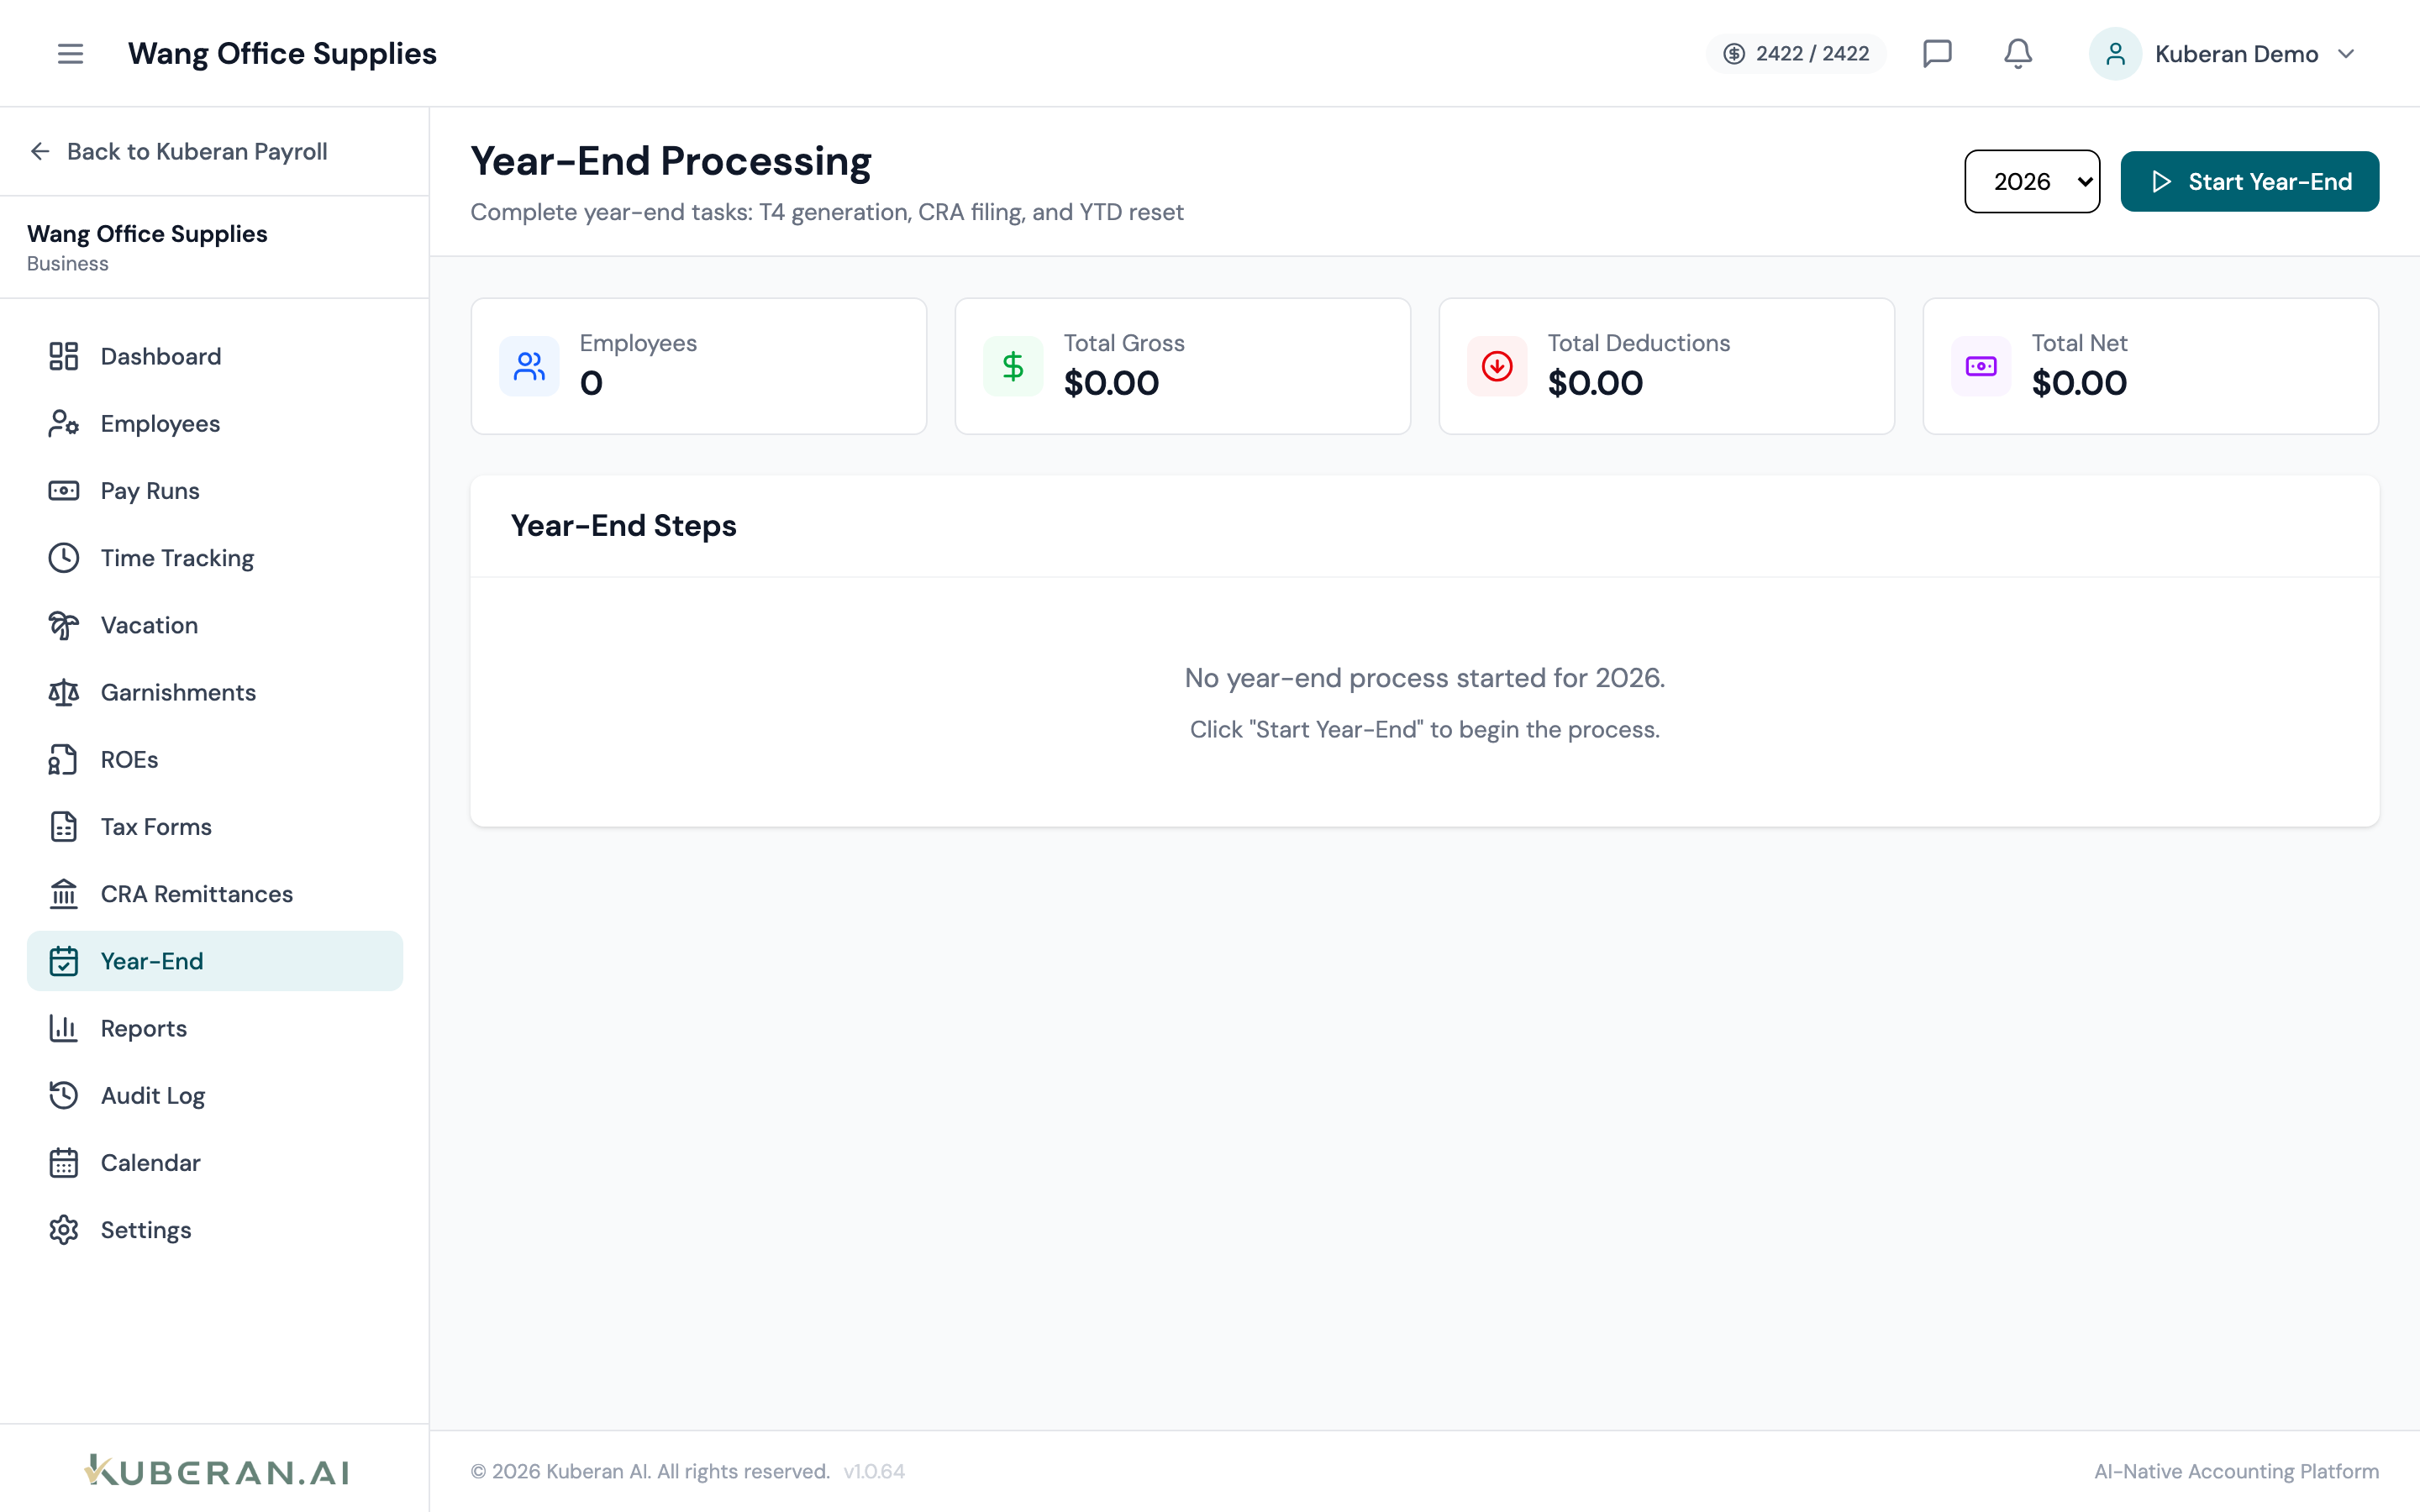Click the AI-Native Accounting Platform footer text
This screenshot has height=1512, width=2420.
(2236, 1471)
